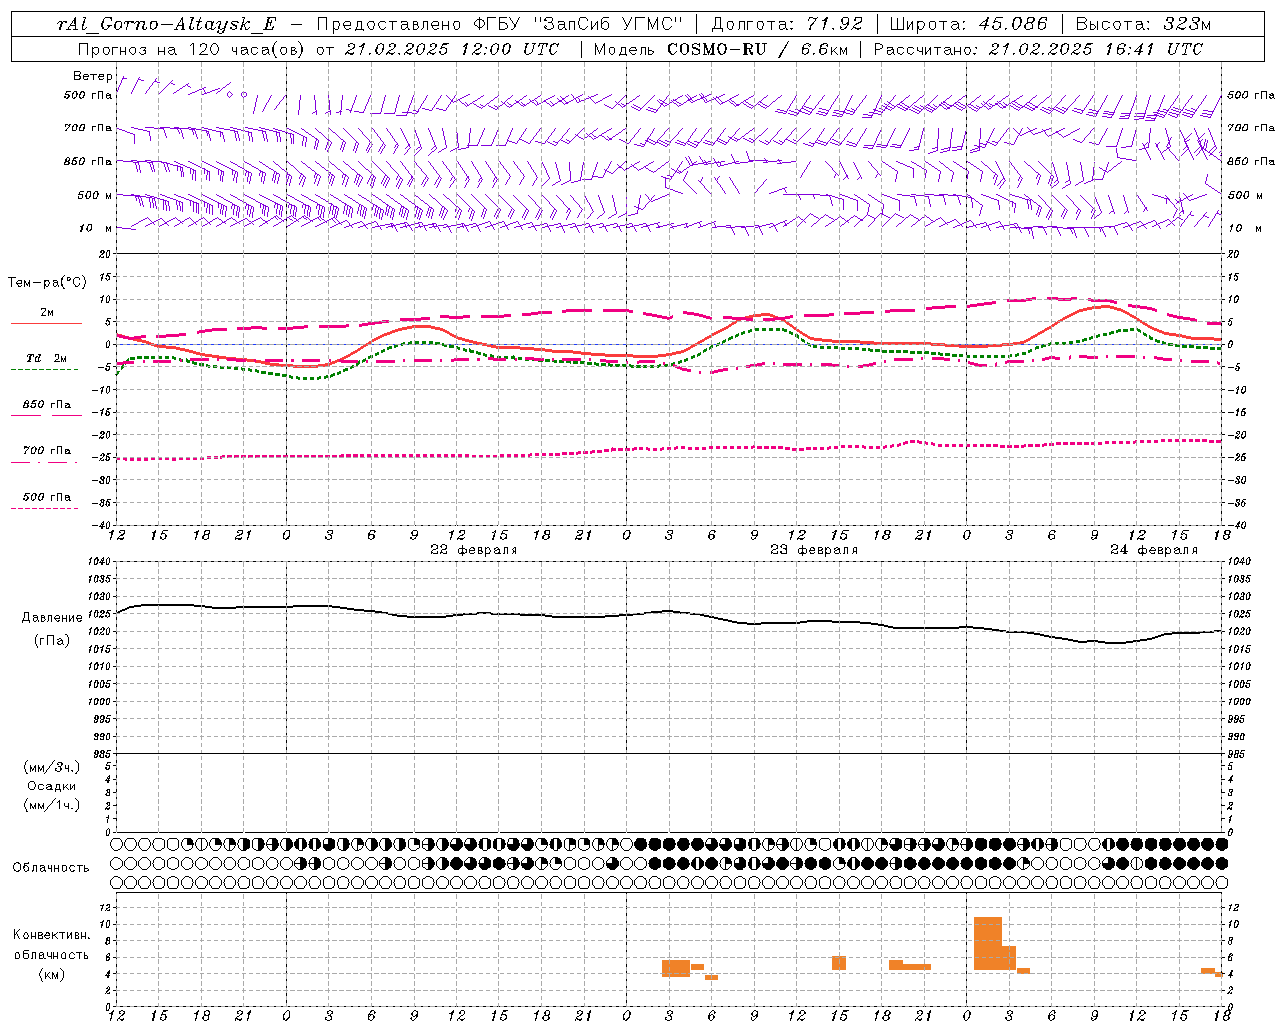Select the forecast line Прогноз на 120 часа(ов)
Screen dimensions: 1280x1024
tap(192, 48)
